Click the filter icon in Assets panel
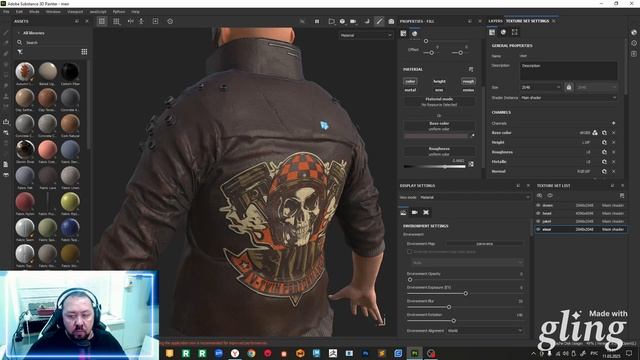Screen dimensions: 640x360 [20, 52]
